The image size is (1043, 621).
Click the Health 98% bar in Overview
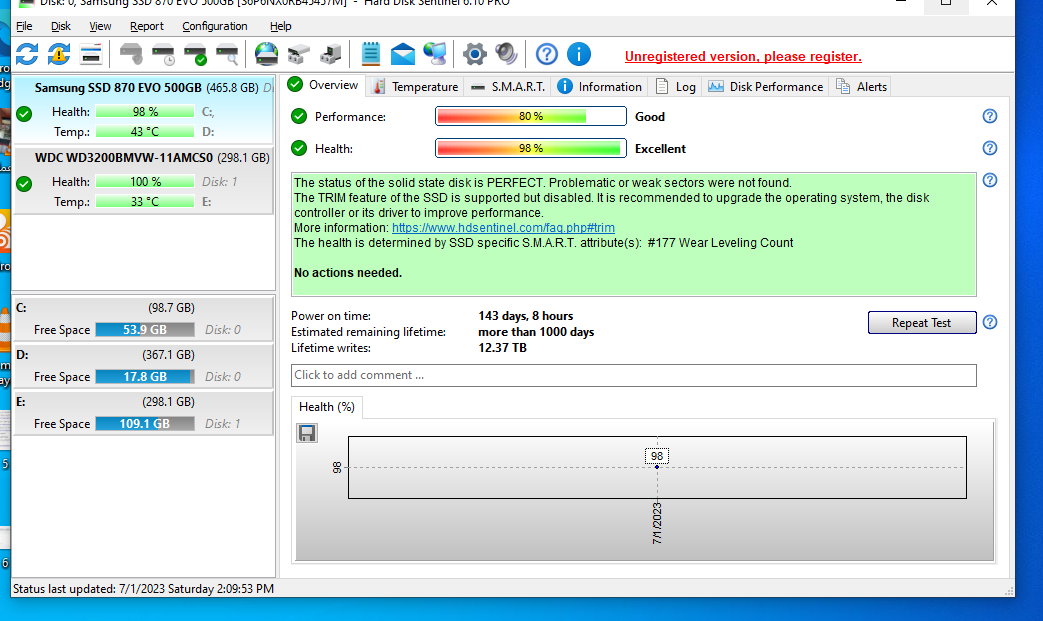[x=530, y=148]
